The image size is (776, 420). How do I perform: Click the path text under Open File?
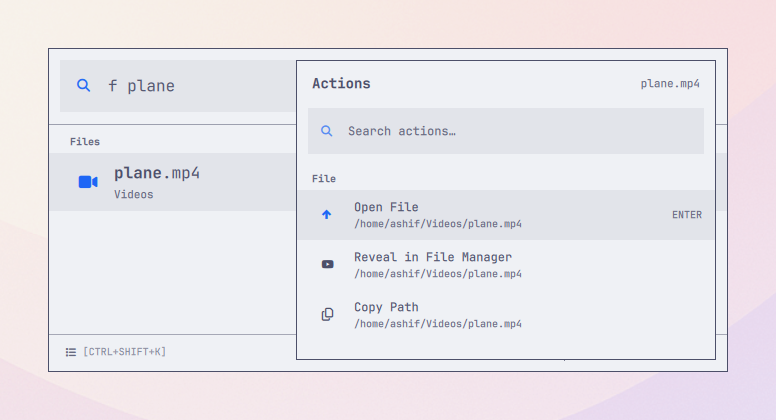[438, 224]
